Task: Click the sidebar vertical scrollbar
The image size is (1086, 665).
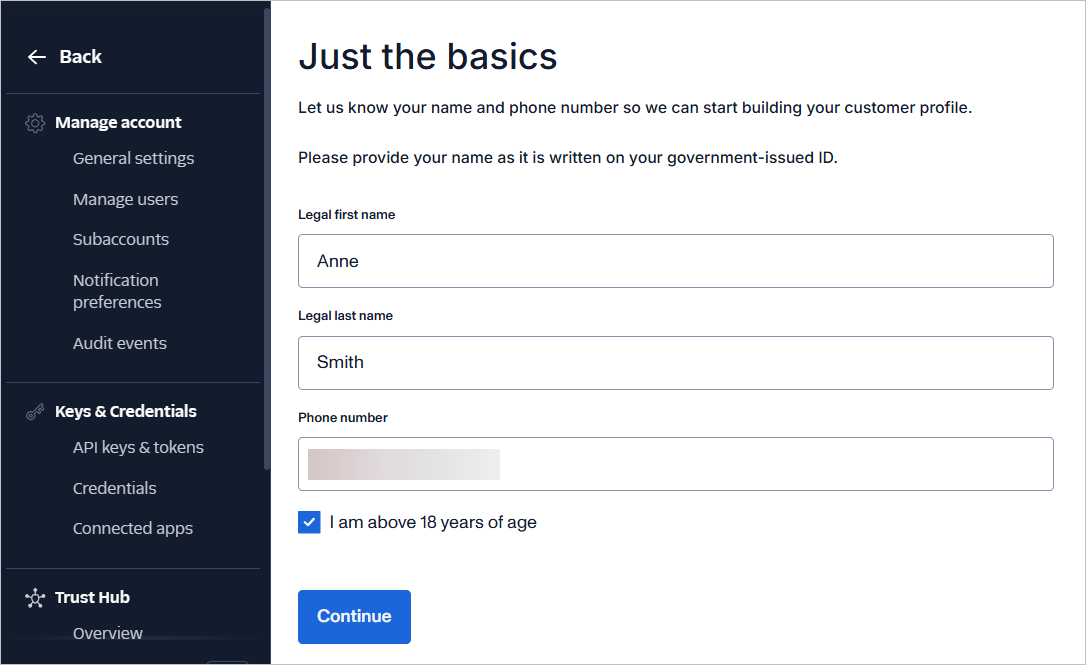Action: pos(267,239)
